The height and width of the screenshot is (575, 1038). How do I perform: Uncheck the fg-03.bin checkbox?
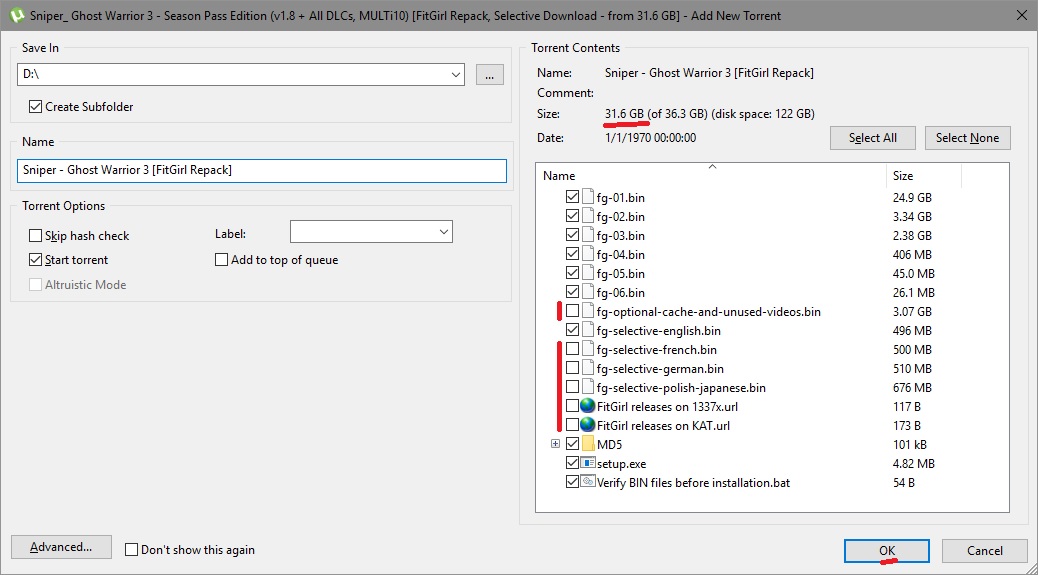pos(573,235)
